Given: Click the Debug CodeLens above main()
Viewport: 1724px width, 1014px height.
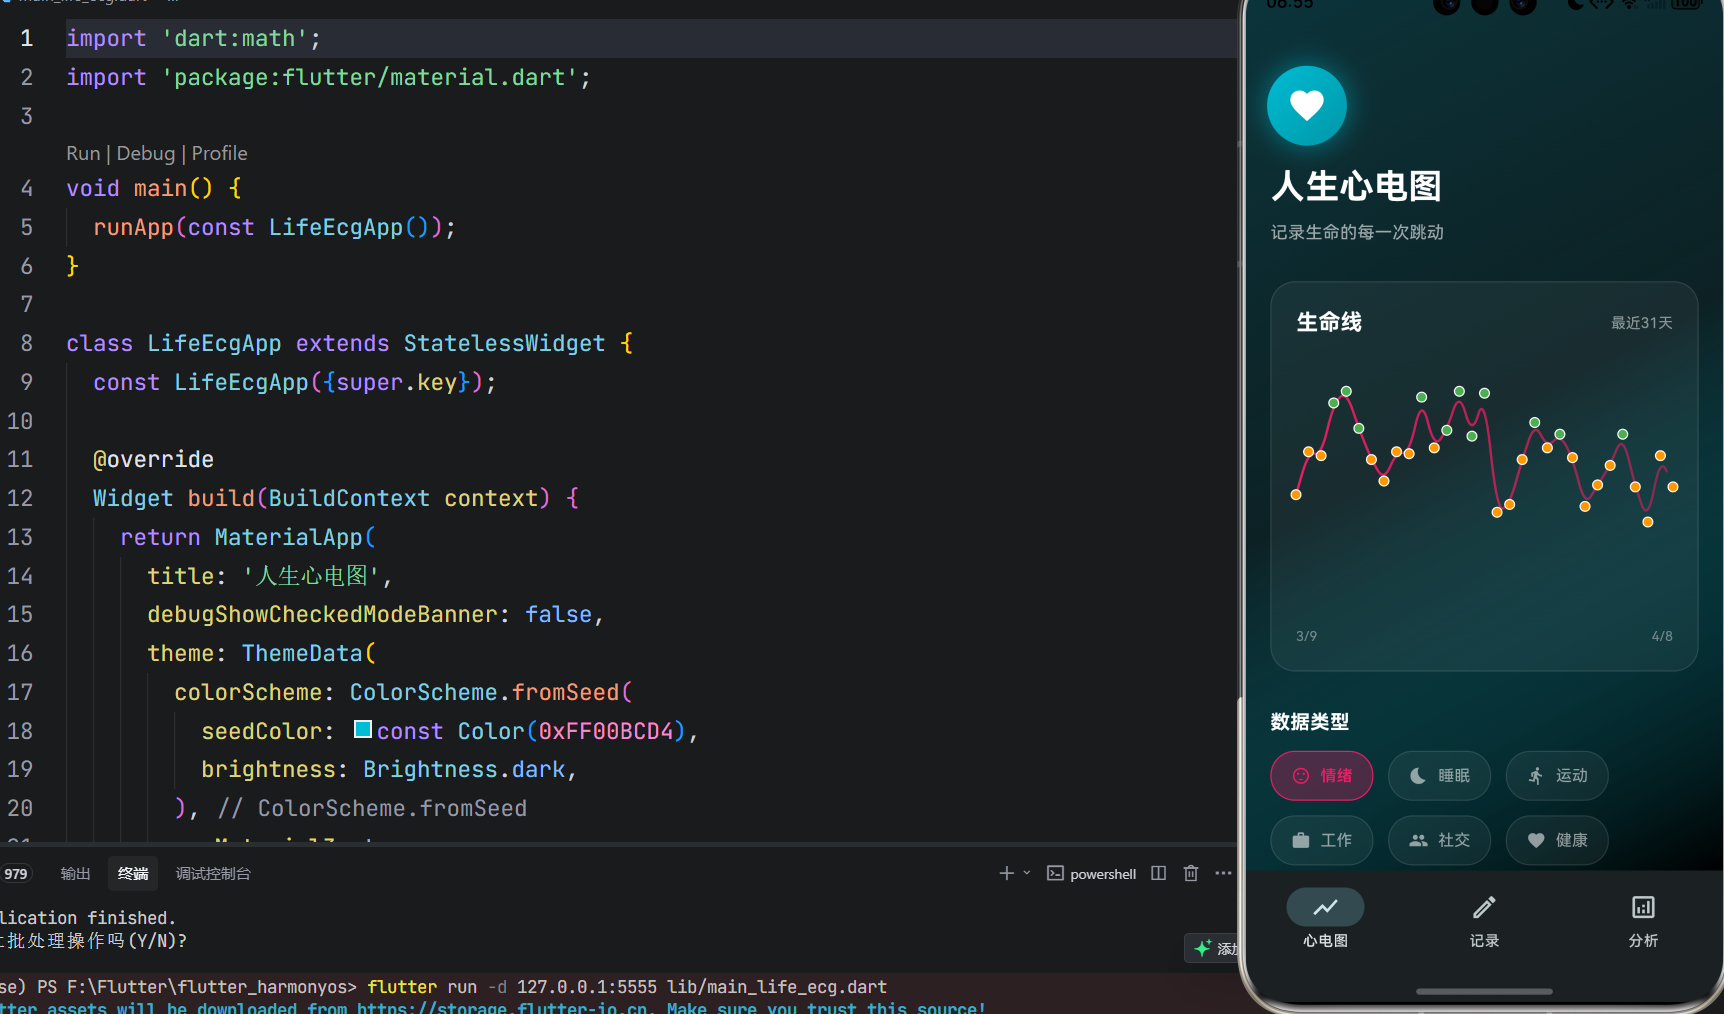Looking at the screenshot, I should (x=146, y=153).
